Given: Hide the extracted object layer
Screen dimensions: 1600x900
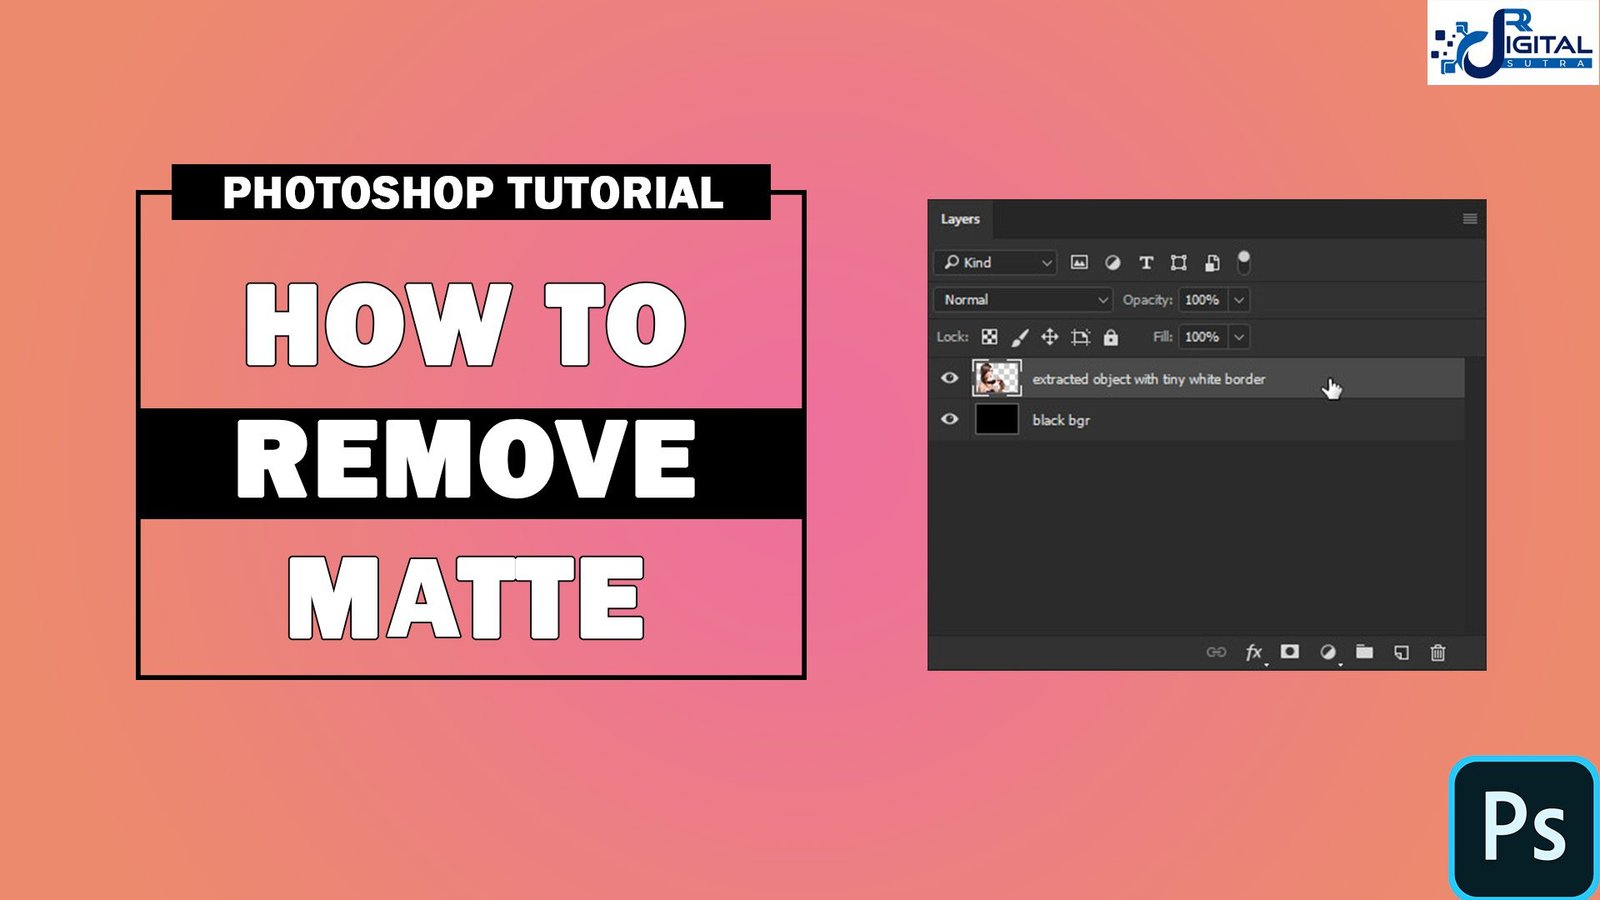Looking at the screenshot, I should point(949,378).
